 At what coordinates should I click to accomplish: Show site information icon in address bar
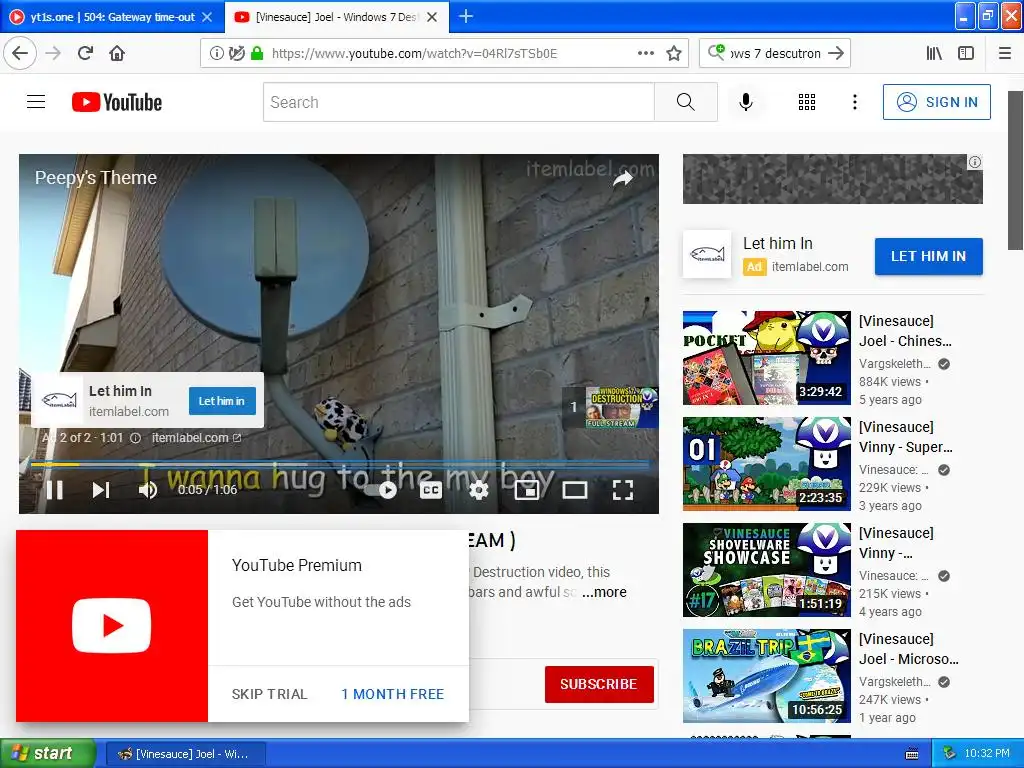point(216,53)
